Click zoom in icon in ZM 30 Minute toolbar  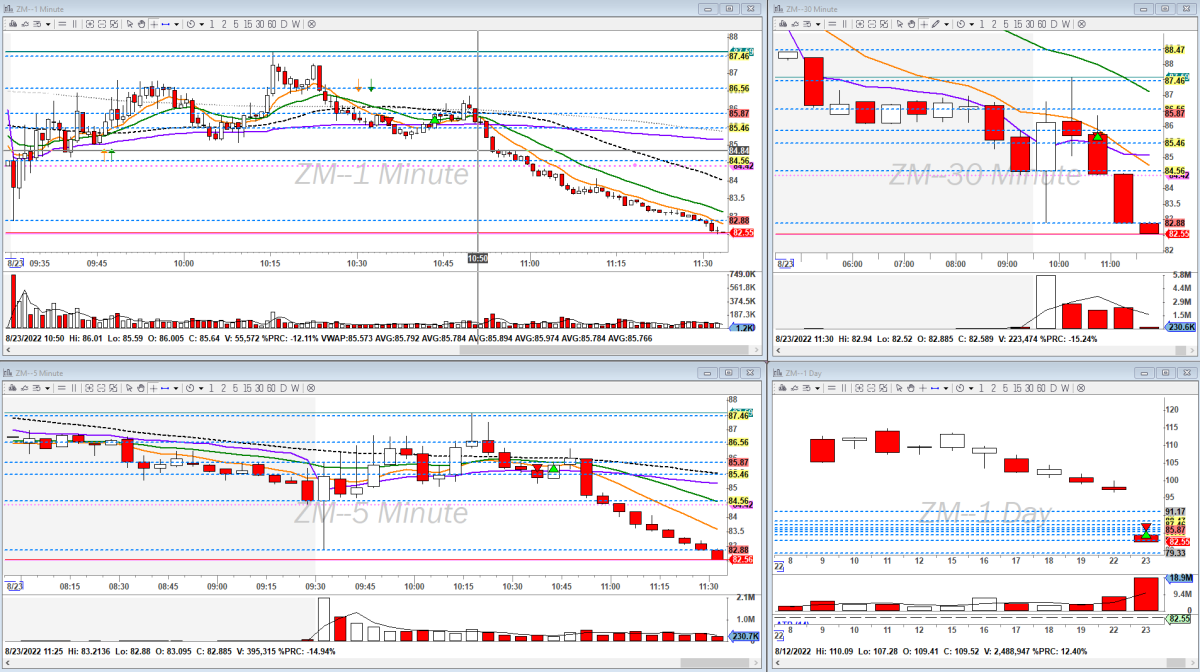point(859,24)
